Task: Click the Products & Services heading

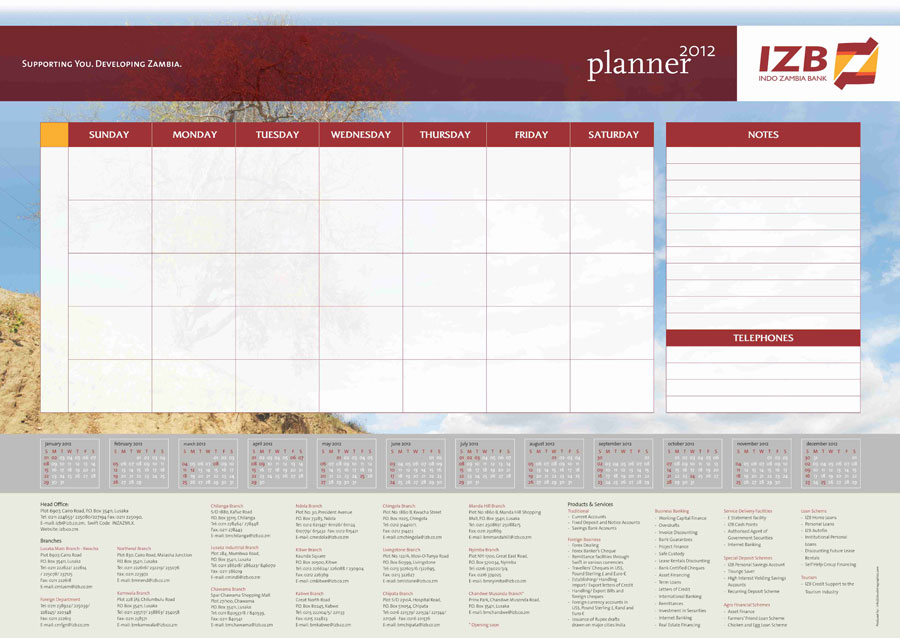Action: [x=590, y=504]
